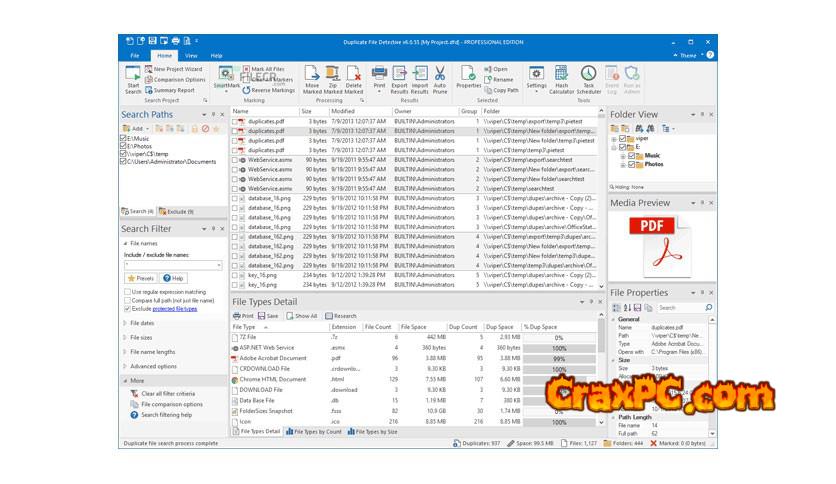The width and height of the screenshot is (836, 484).
Task: Open the Help ribbon tab
Action: point(216,55)
